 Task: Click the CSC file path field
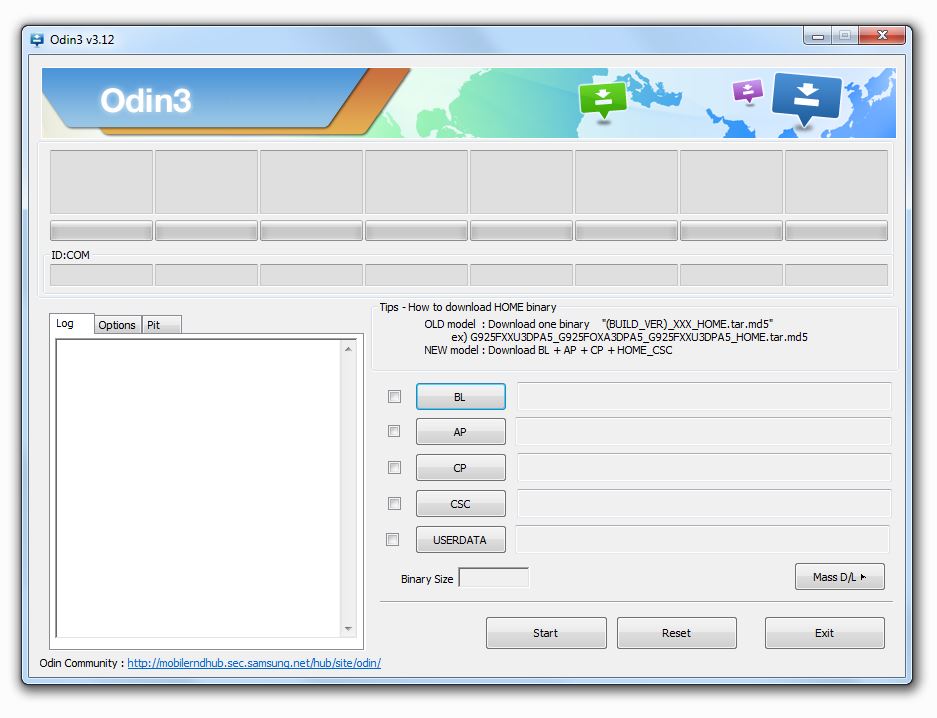[x=704, y=504]
